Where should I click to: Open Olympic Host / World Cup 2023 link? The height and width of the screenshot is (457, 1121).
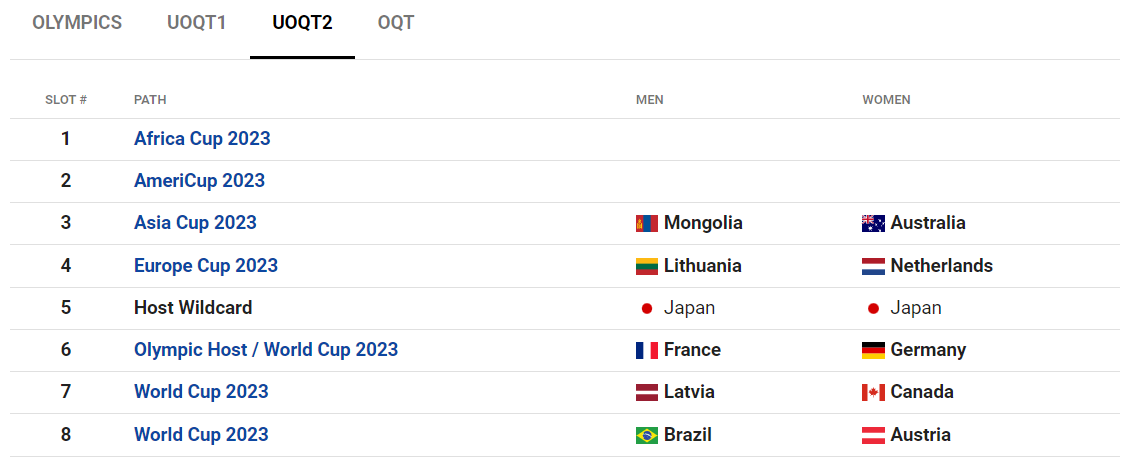(x=266, y=350)
